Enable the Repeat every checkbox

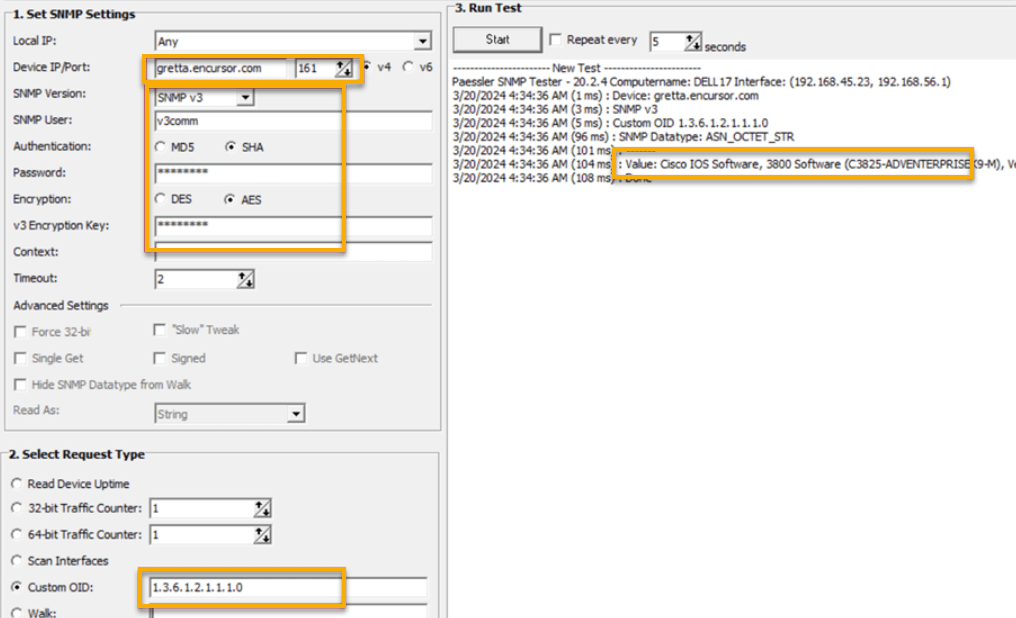[x=555, y=40]
